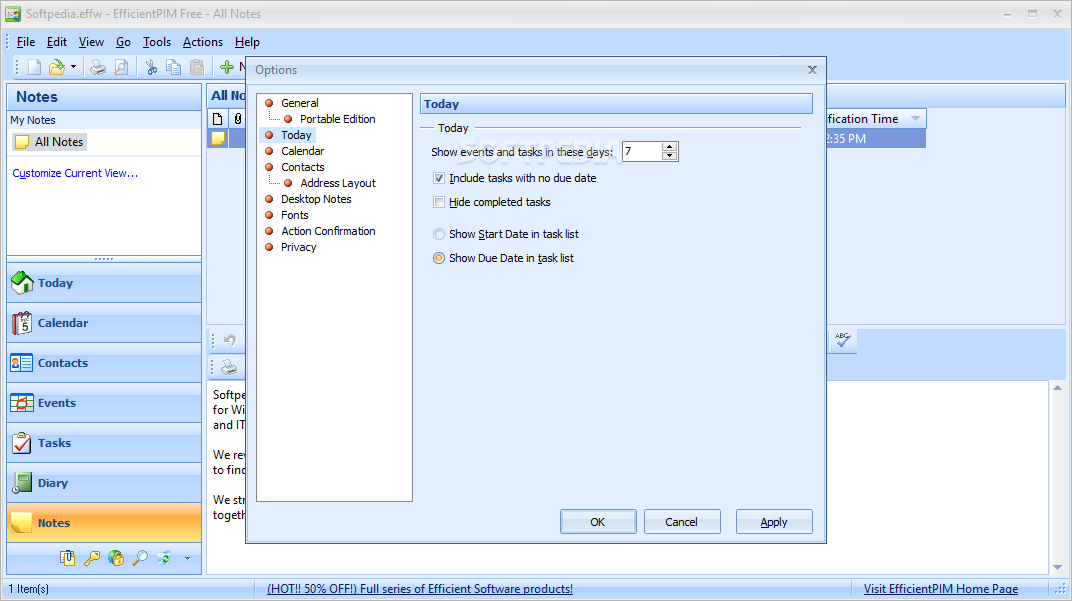Select Privacy in options tree
Viewport: 1072px width, 601px height.
(x=298, y=247)
